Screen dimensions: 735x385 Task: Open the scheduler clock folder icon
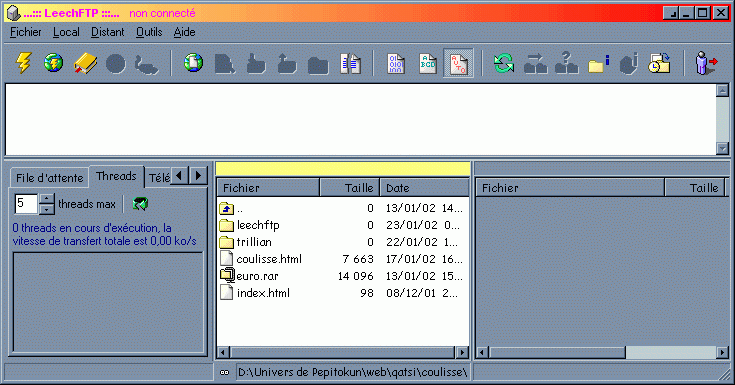pos(659,63)
